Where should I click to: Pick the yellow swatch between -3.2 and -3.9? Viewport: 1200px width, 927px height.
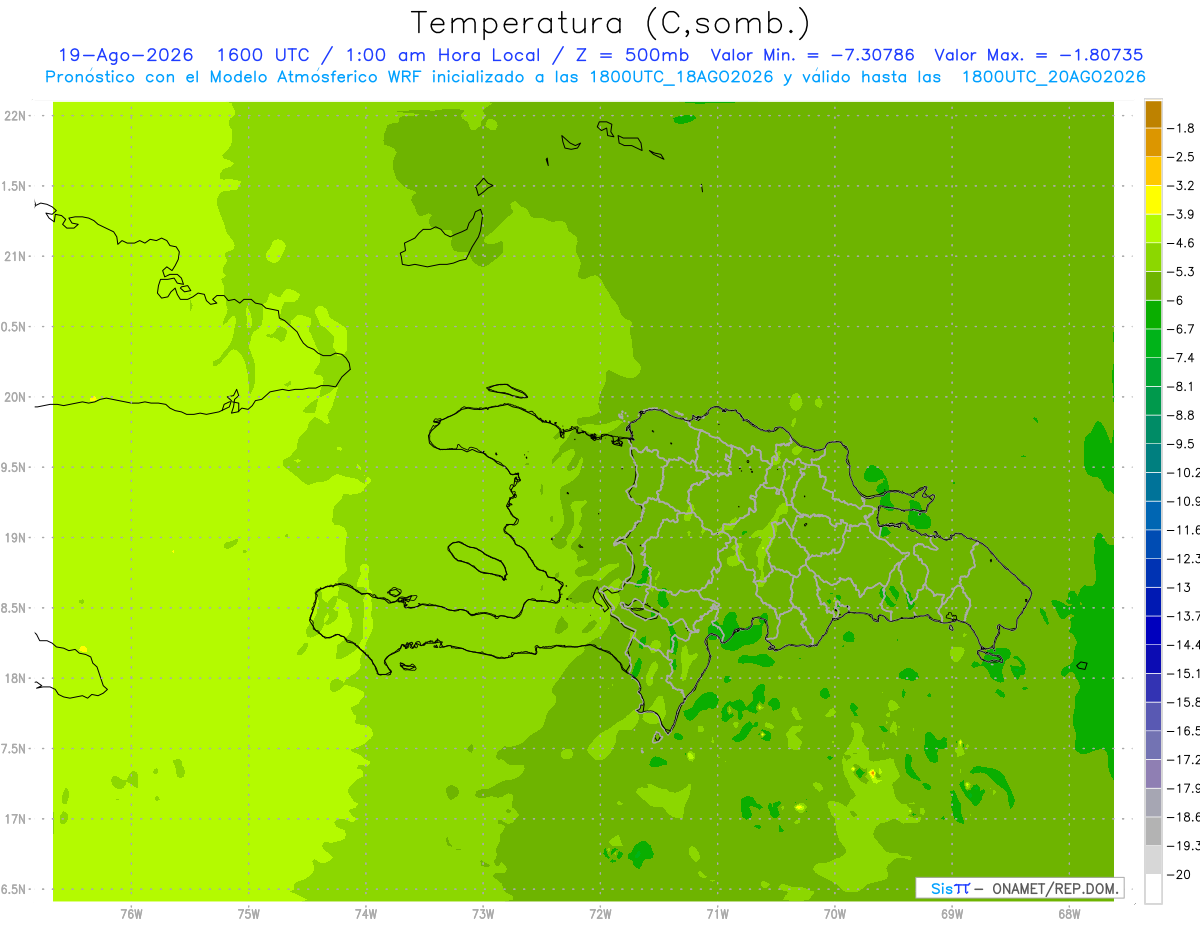pos(1153,200)
